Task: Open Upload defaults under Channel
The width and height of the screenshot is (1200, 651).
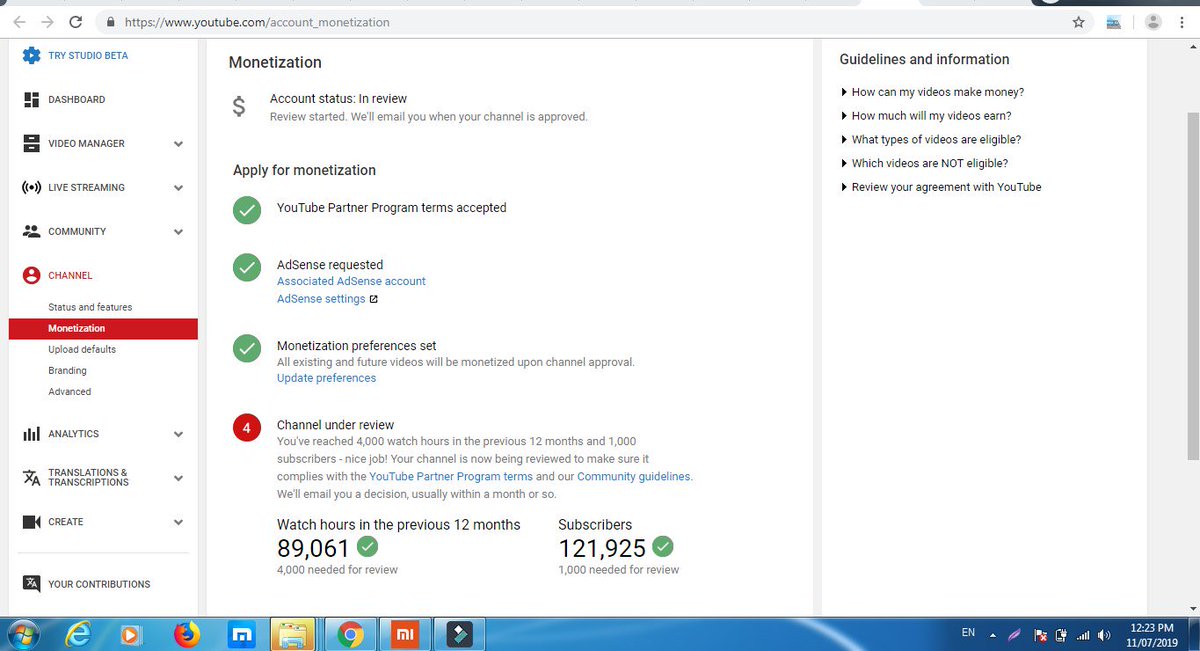Action: coord(82,350)
